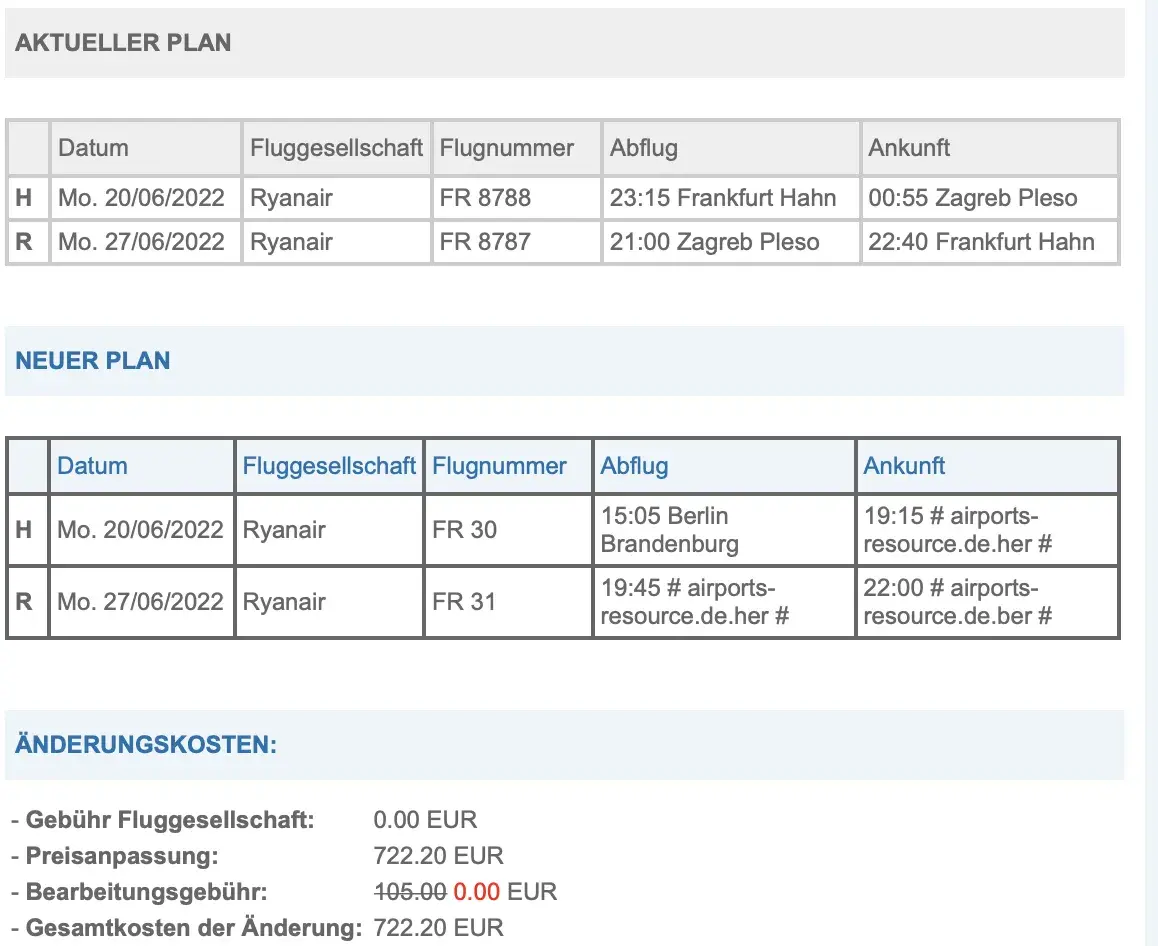Click the NEUER PLAN section heading
The height and width of the screenshot is (946, 1158).
pos(93,361)
